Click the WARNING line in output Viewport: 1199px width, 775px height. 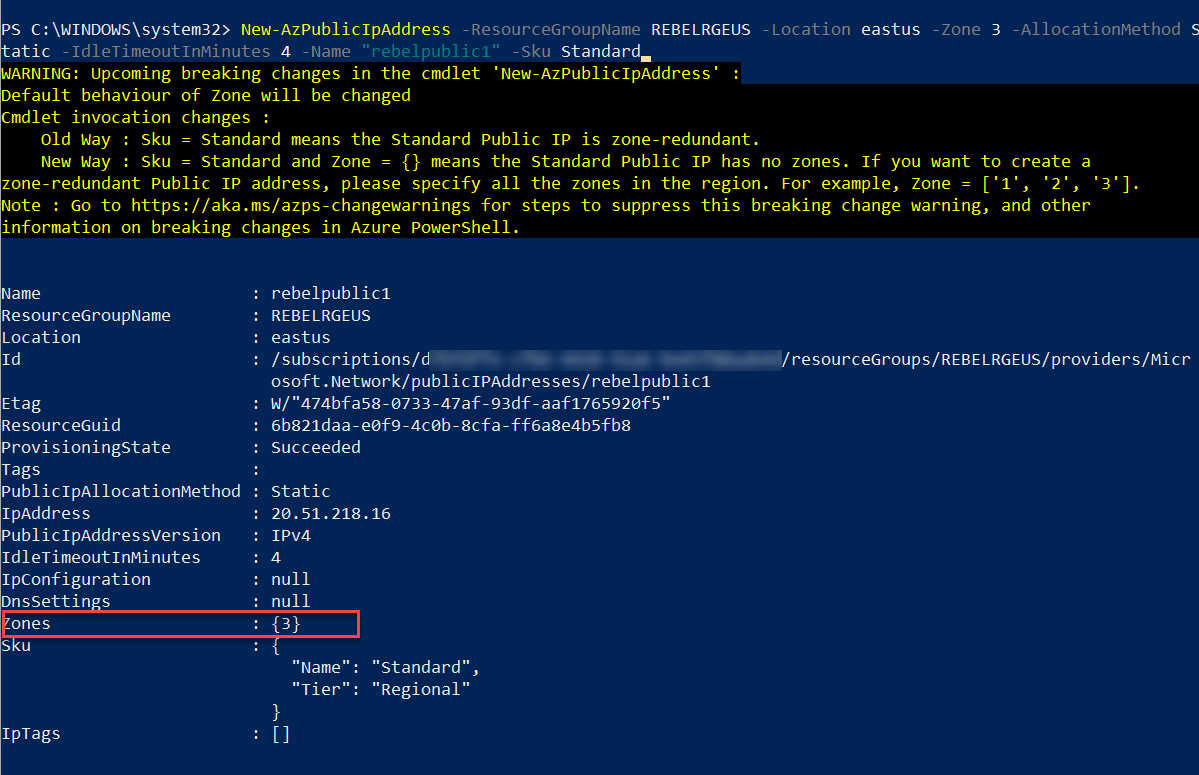click(x=371, y=74)
